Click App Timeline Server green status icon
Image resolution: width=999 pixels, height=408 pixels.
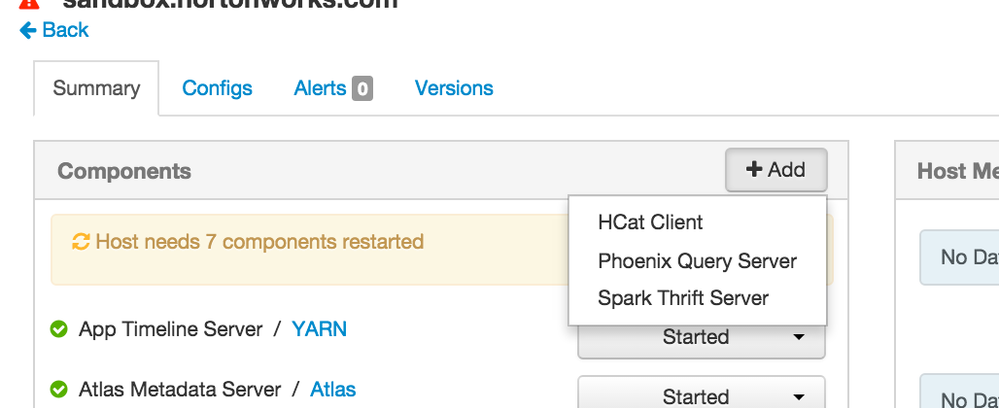pos(59,329)
